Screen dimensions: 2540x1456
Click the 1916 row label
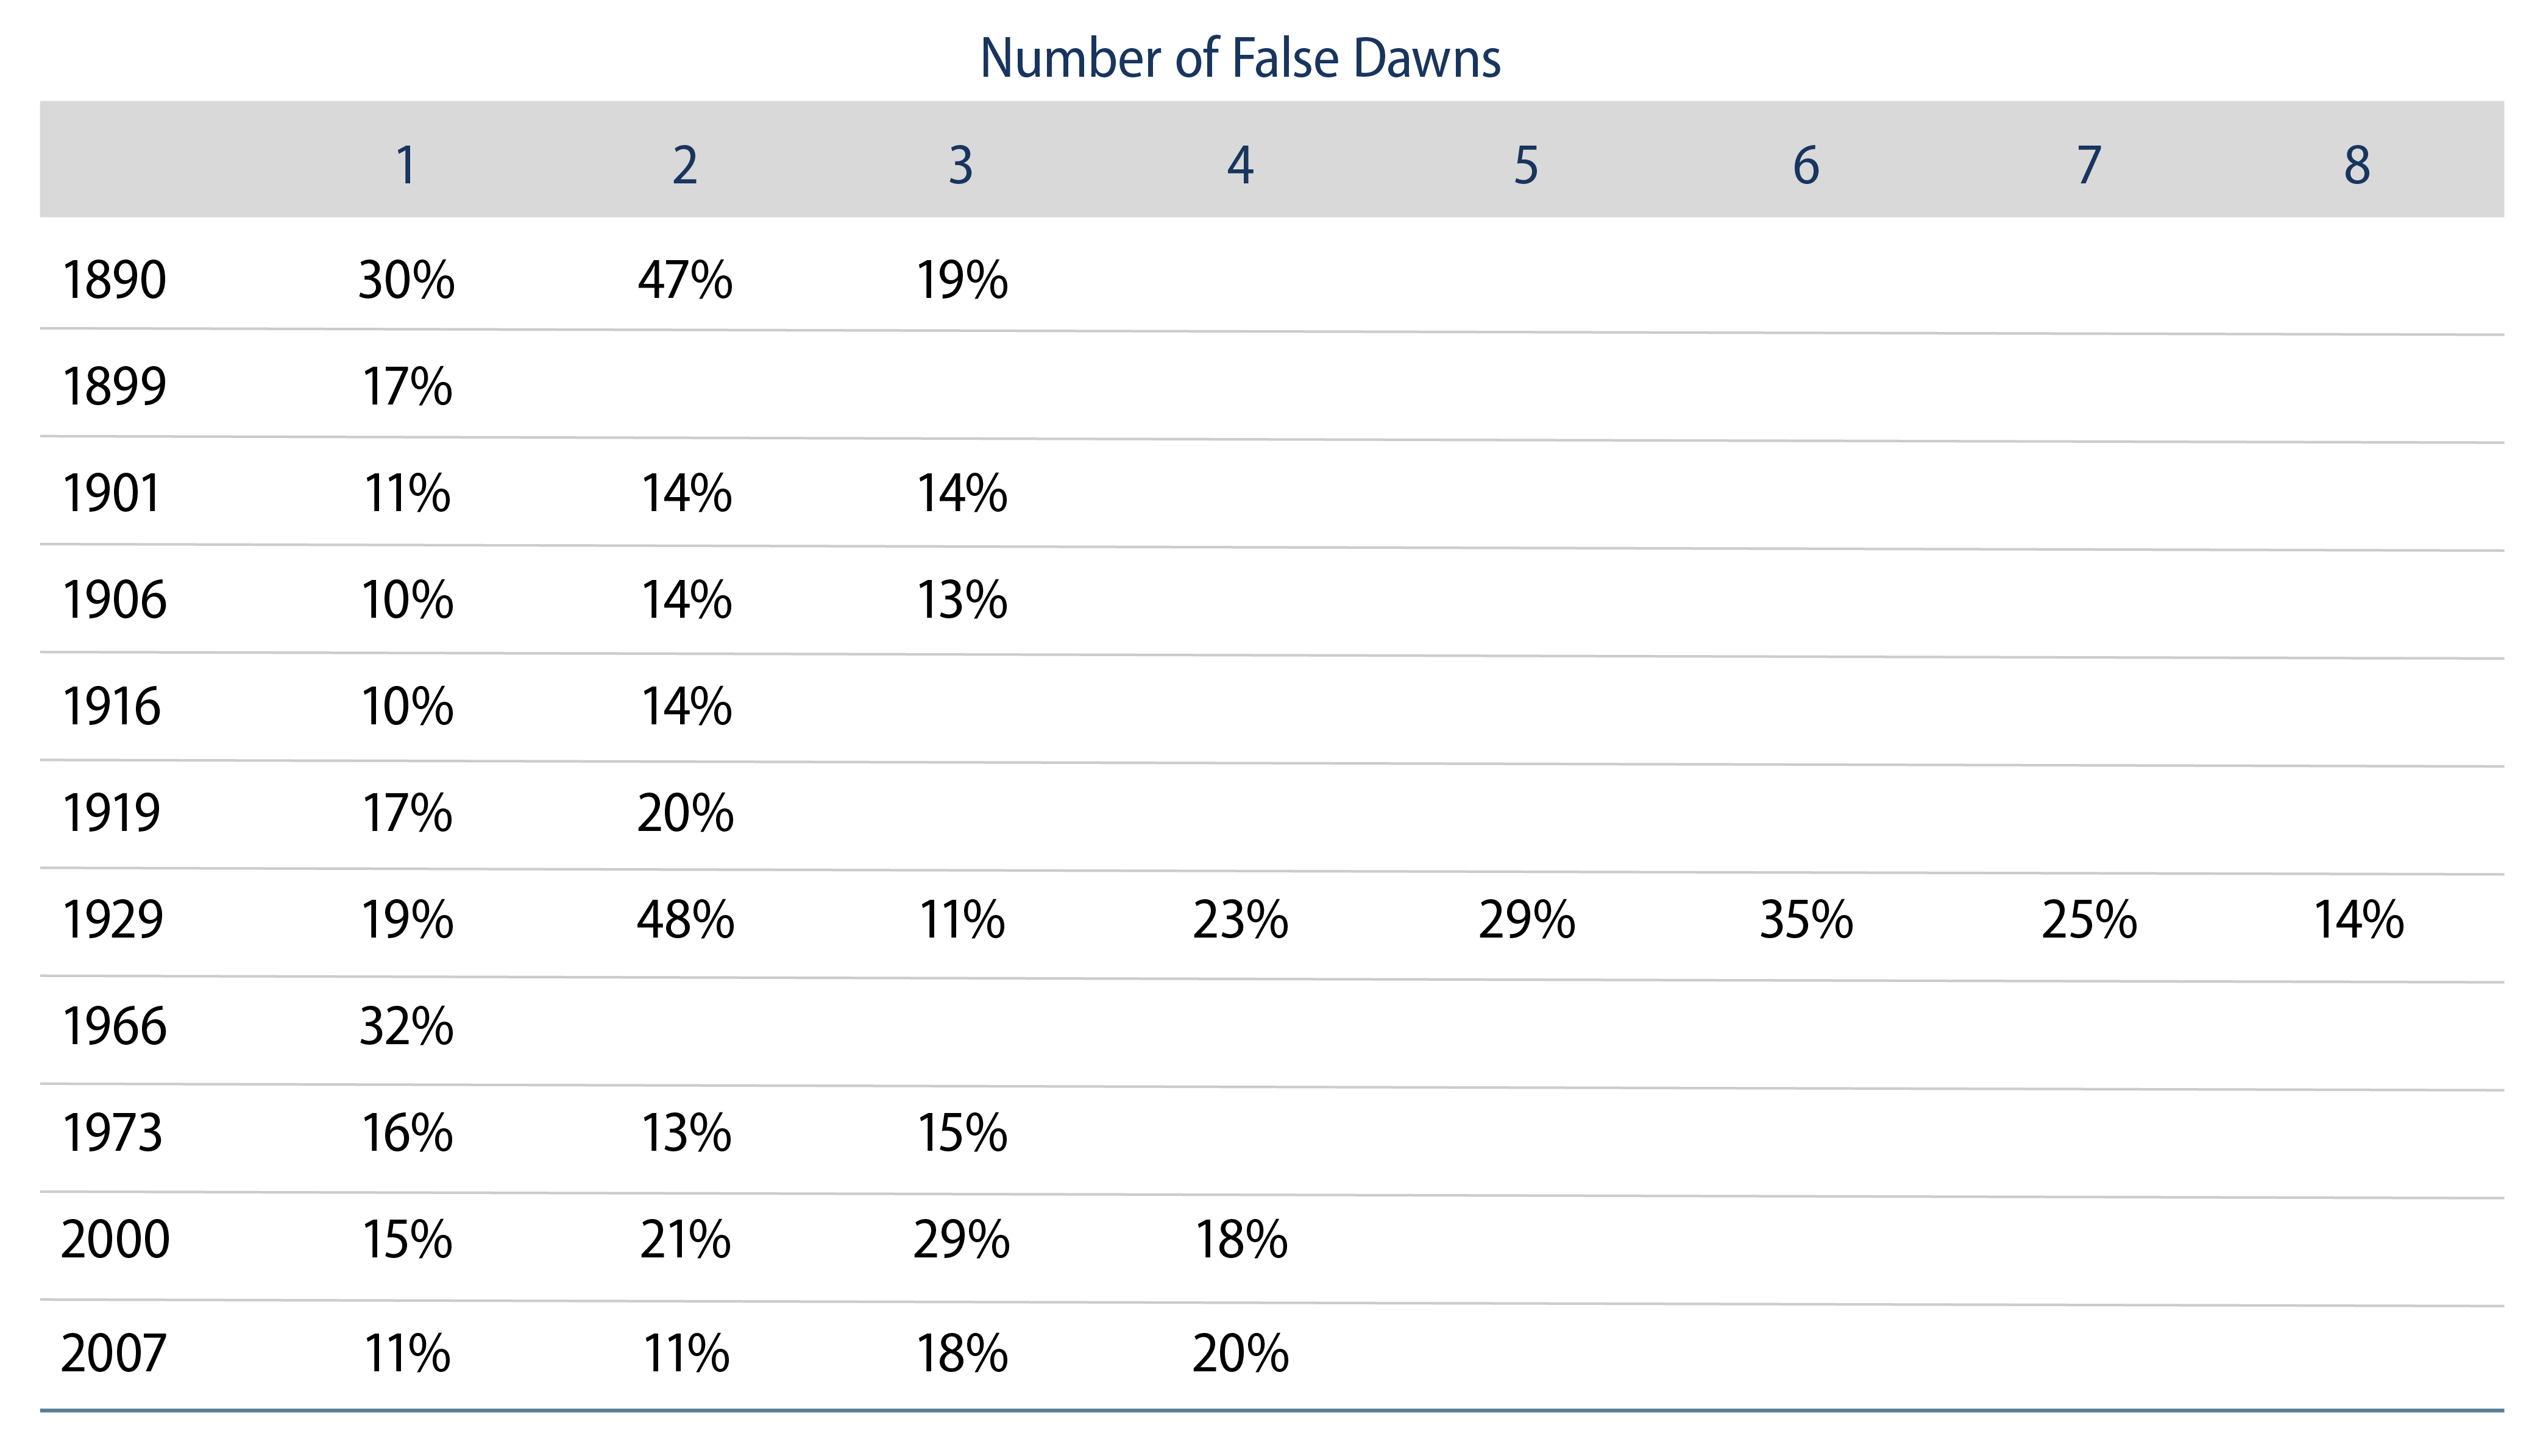111,707
